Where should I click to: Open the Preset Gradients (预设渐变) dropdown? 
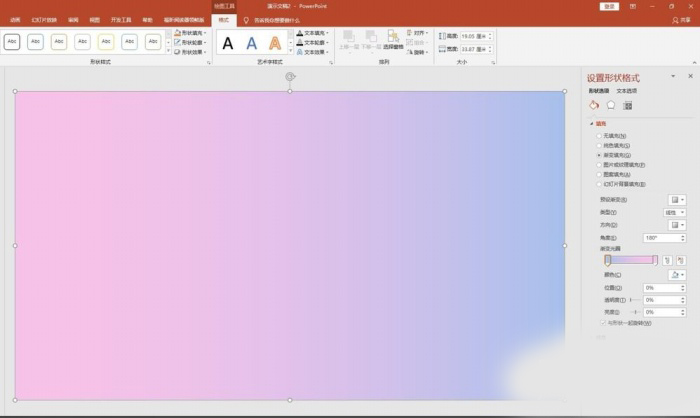coord(677,200)
